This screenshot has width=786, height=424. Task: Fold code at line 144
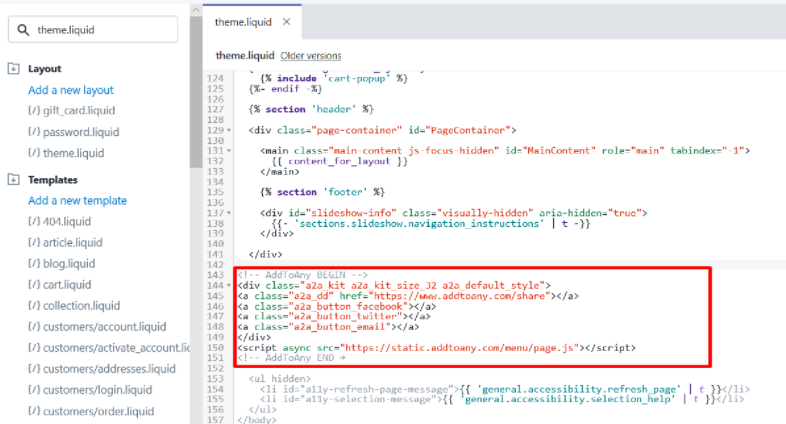(229, 285)
